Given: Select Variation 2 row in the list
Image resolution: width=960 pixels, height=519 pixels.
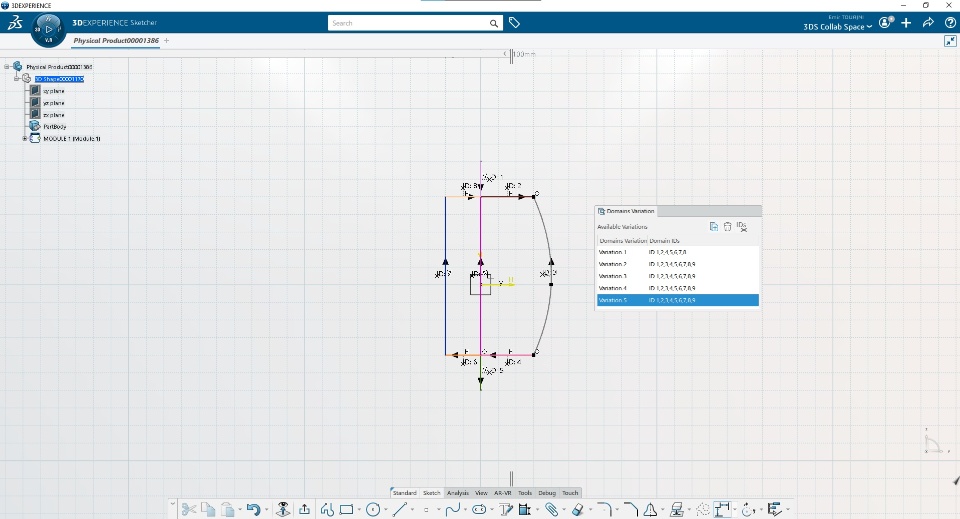Looking at the screenshot, I should [x=678, y=264].
